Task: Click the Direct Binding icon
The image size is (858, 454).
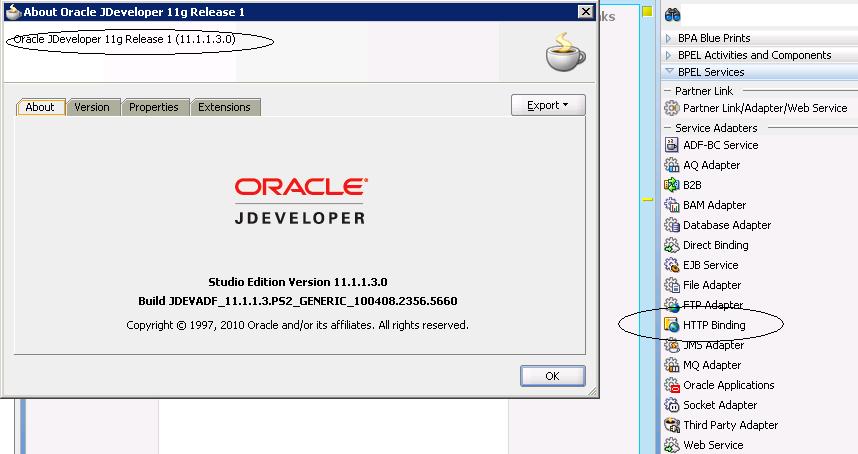Action: click(671, 245)
